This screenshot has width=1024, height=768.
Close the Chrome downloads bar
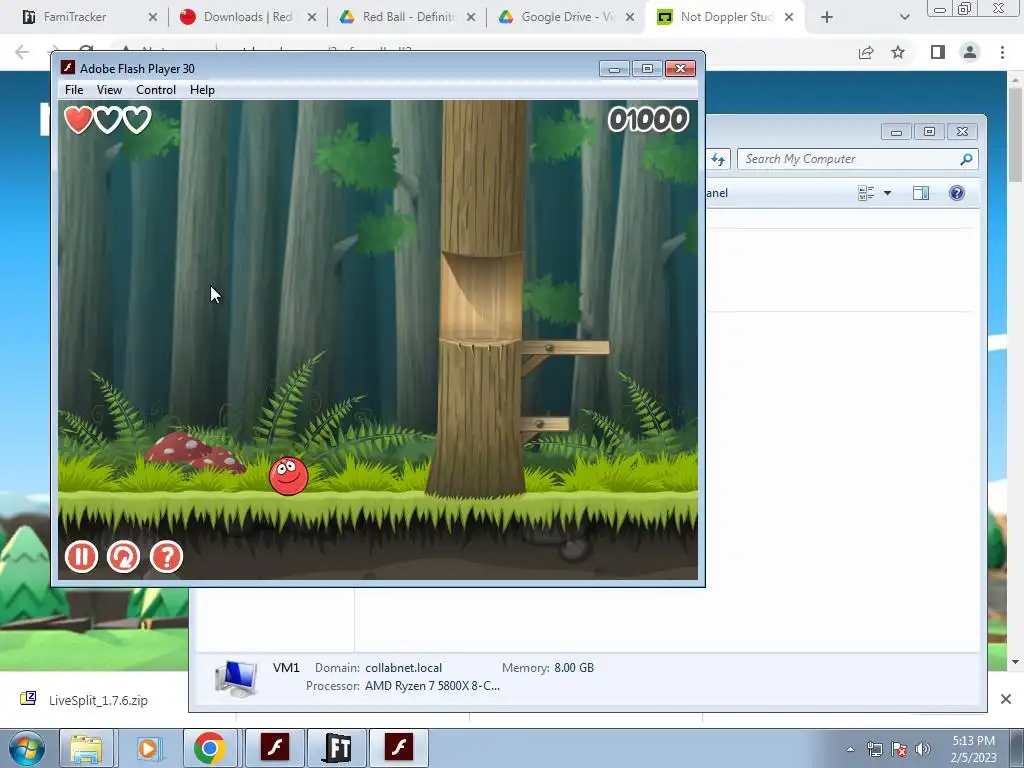1006,699
